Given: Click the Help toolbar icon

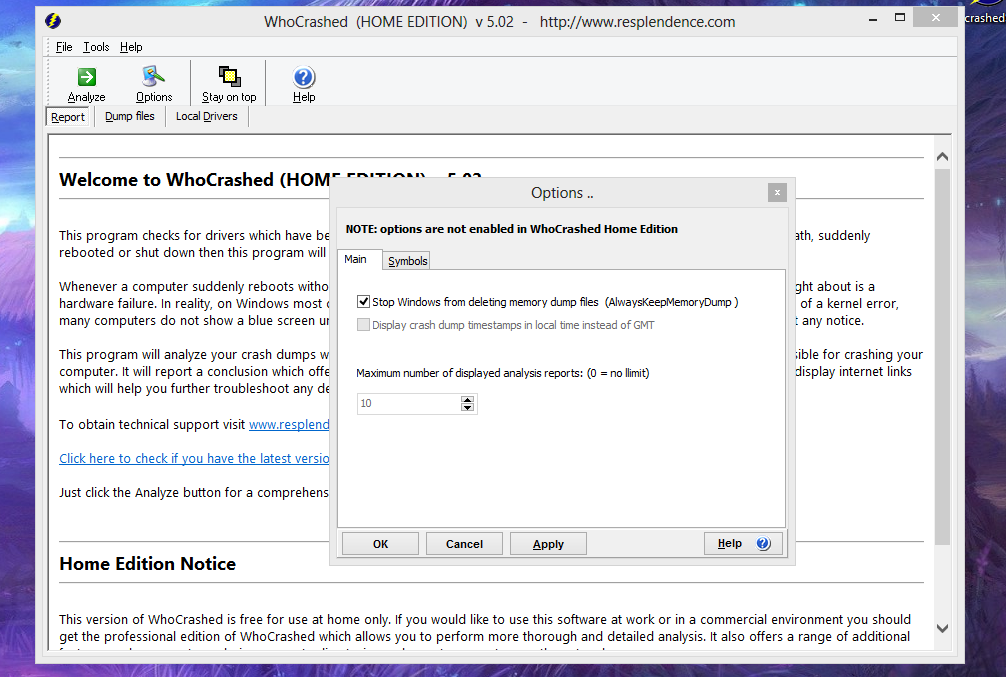Looking at the screenshot, I should pos(304,78).
